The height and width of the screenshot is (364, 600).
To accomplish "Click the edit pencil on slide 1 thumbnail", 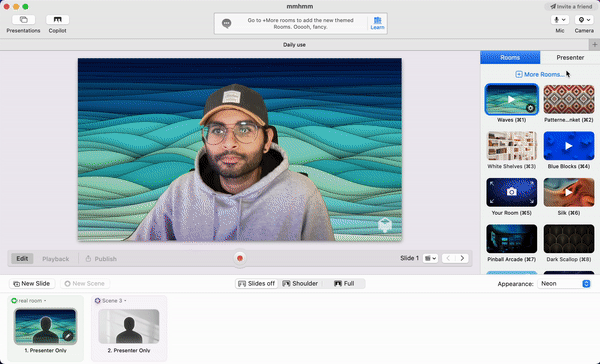I will pos(68,336).
